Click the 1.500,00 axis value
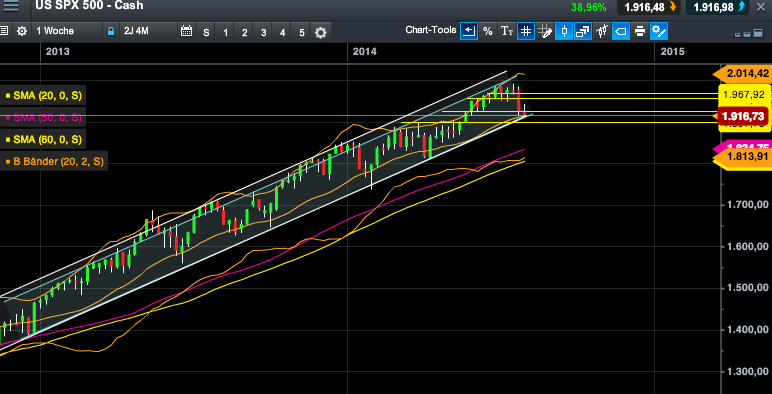 click(747, 287)
